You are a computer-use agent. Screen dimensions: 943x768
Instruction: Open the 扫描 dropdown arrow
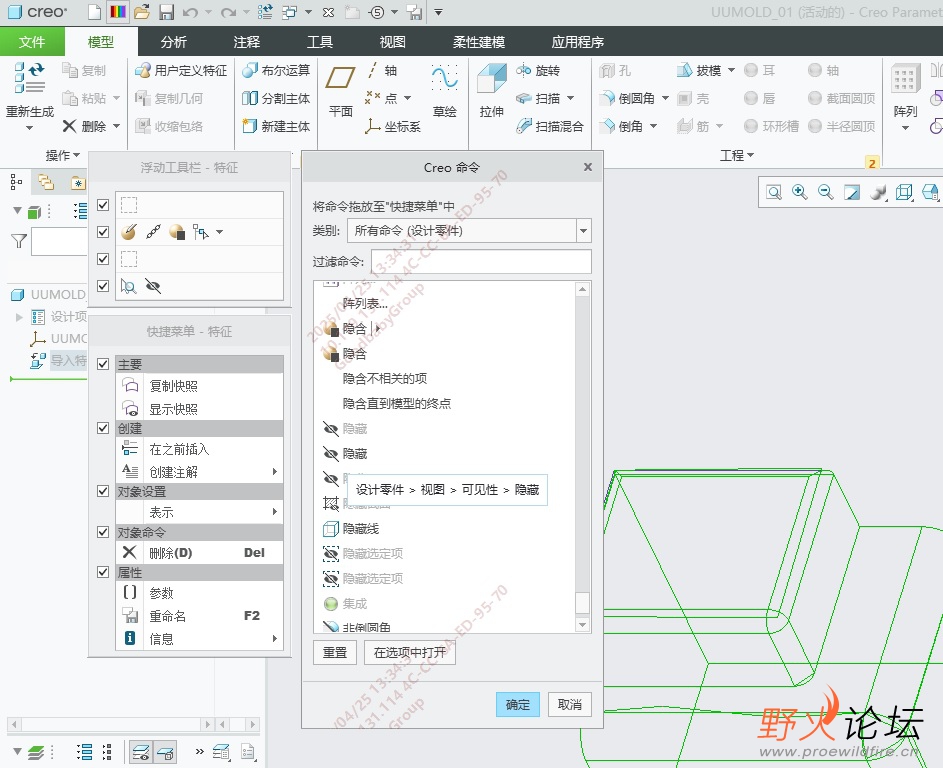570,98
